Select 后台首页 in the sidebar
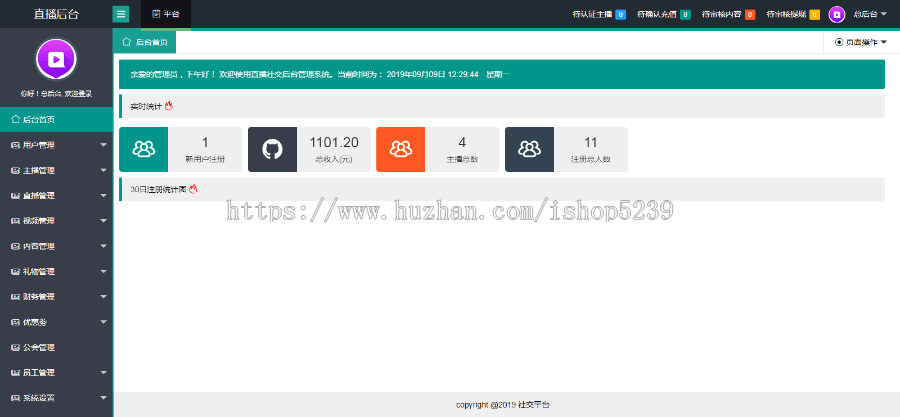 (x=56, y=119)
